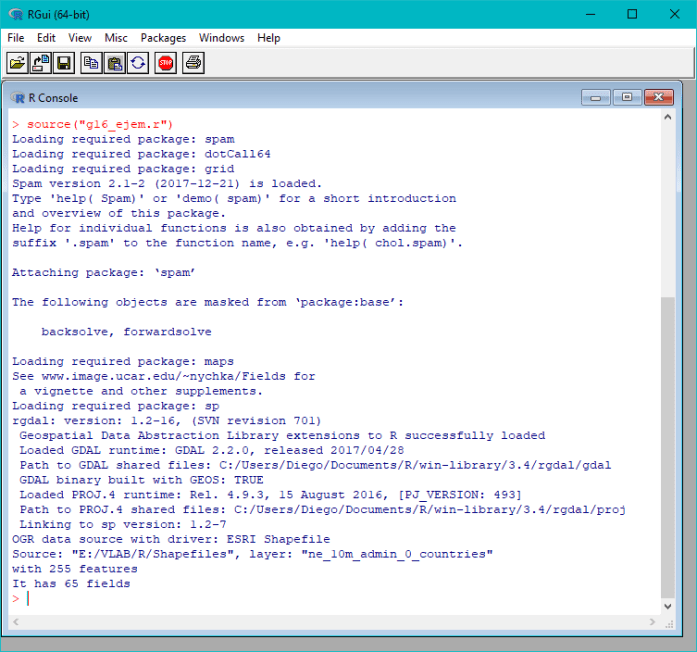Click the Print toolbar icon
697x652 pixels.
[x=193, y=63]
